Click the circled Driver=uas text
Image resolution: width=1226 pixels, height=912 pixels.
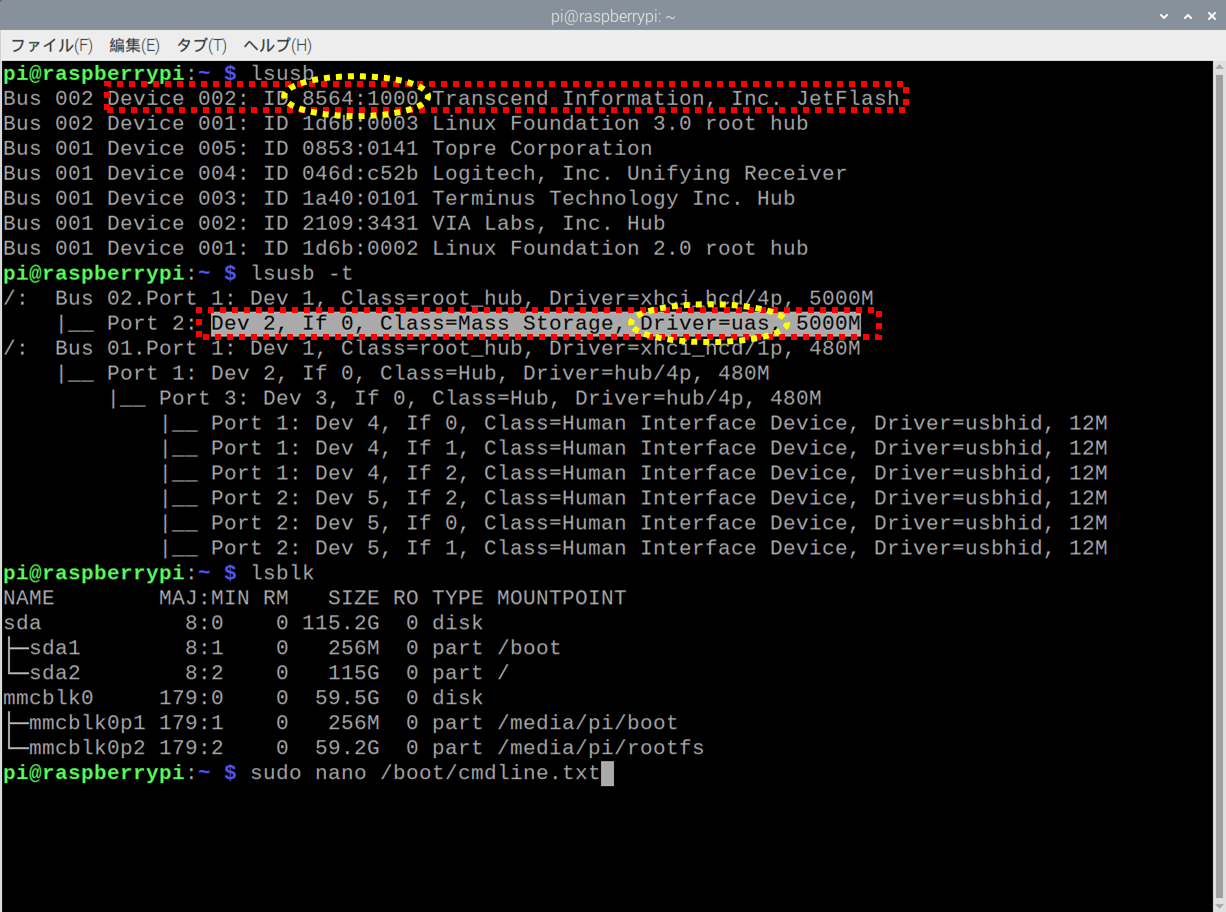pos(706,323)
